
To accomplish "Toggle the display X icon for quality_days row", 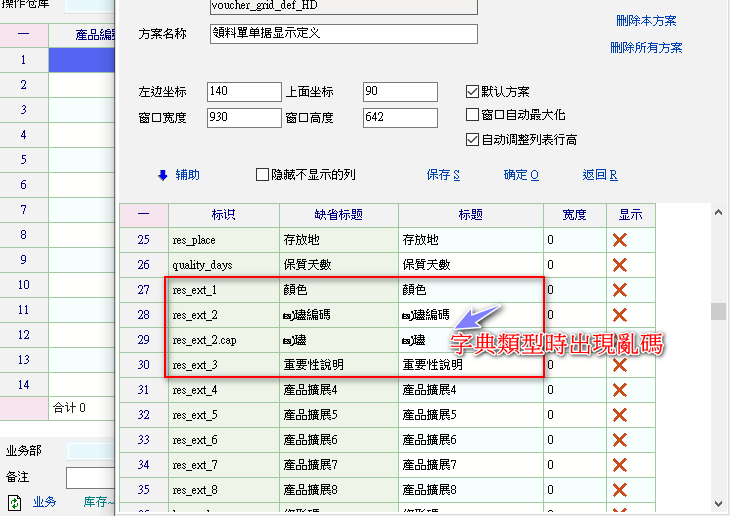I will coord(619,265).
